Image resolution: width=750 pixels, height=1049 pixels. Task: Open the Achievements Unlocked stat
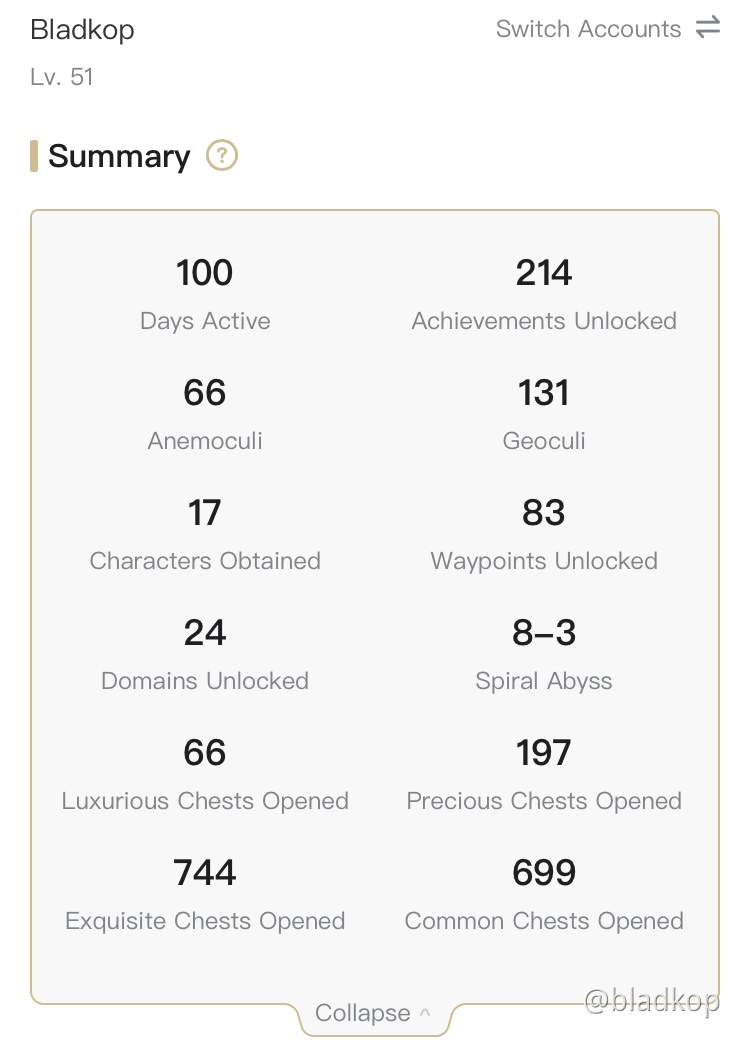[x=544, y=293]
